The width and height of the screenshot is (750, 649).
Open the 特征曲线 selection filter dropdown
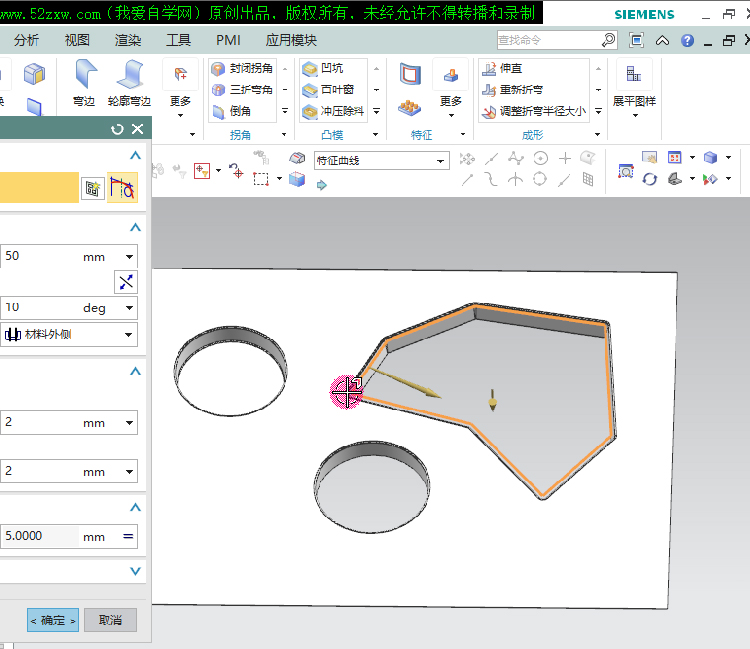click(x=382, y=160)
